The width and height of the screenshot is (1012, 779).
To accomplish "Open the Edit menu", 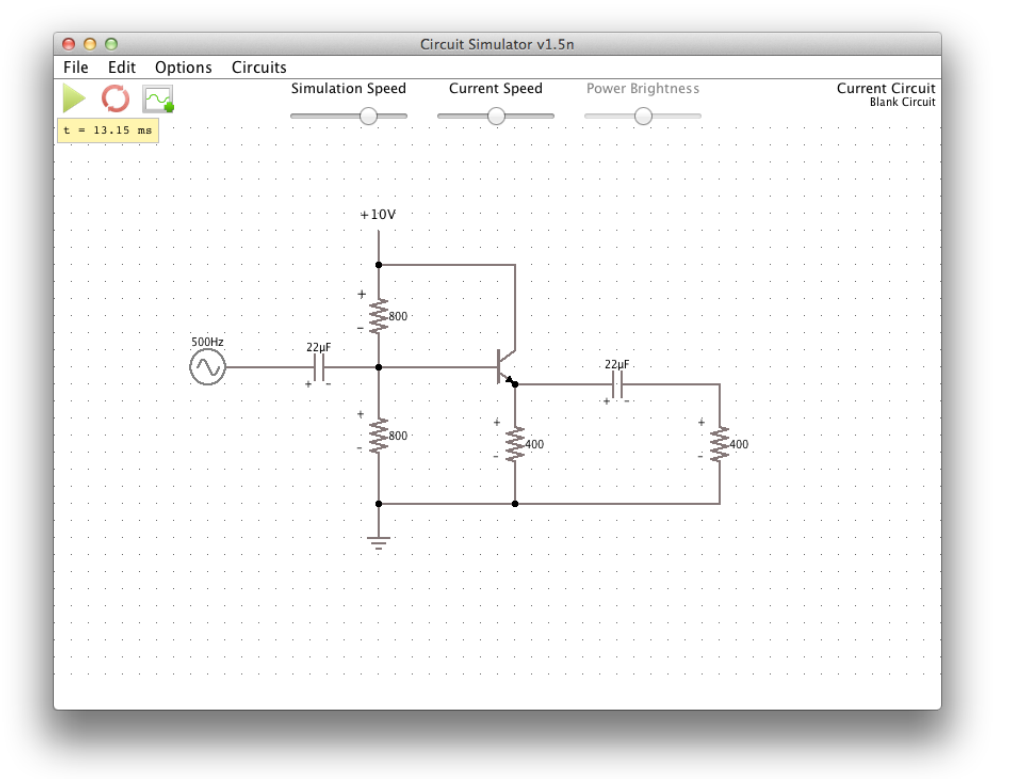I will pos(121,67).
